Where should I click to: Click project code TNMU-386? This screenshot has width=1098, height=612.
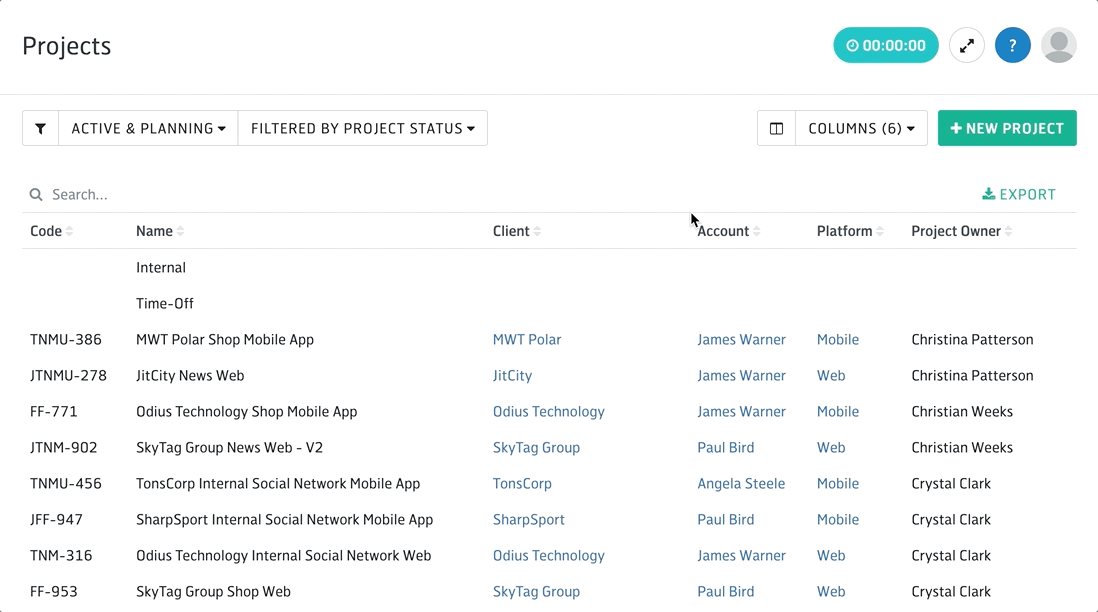[66, 340]
